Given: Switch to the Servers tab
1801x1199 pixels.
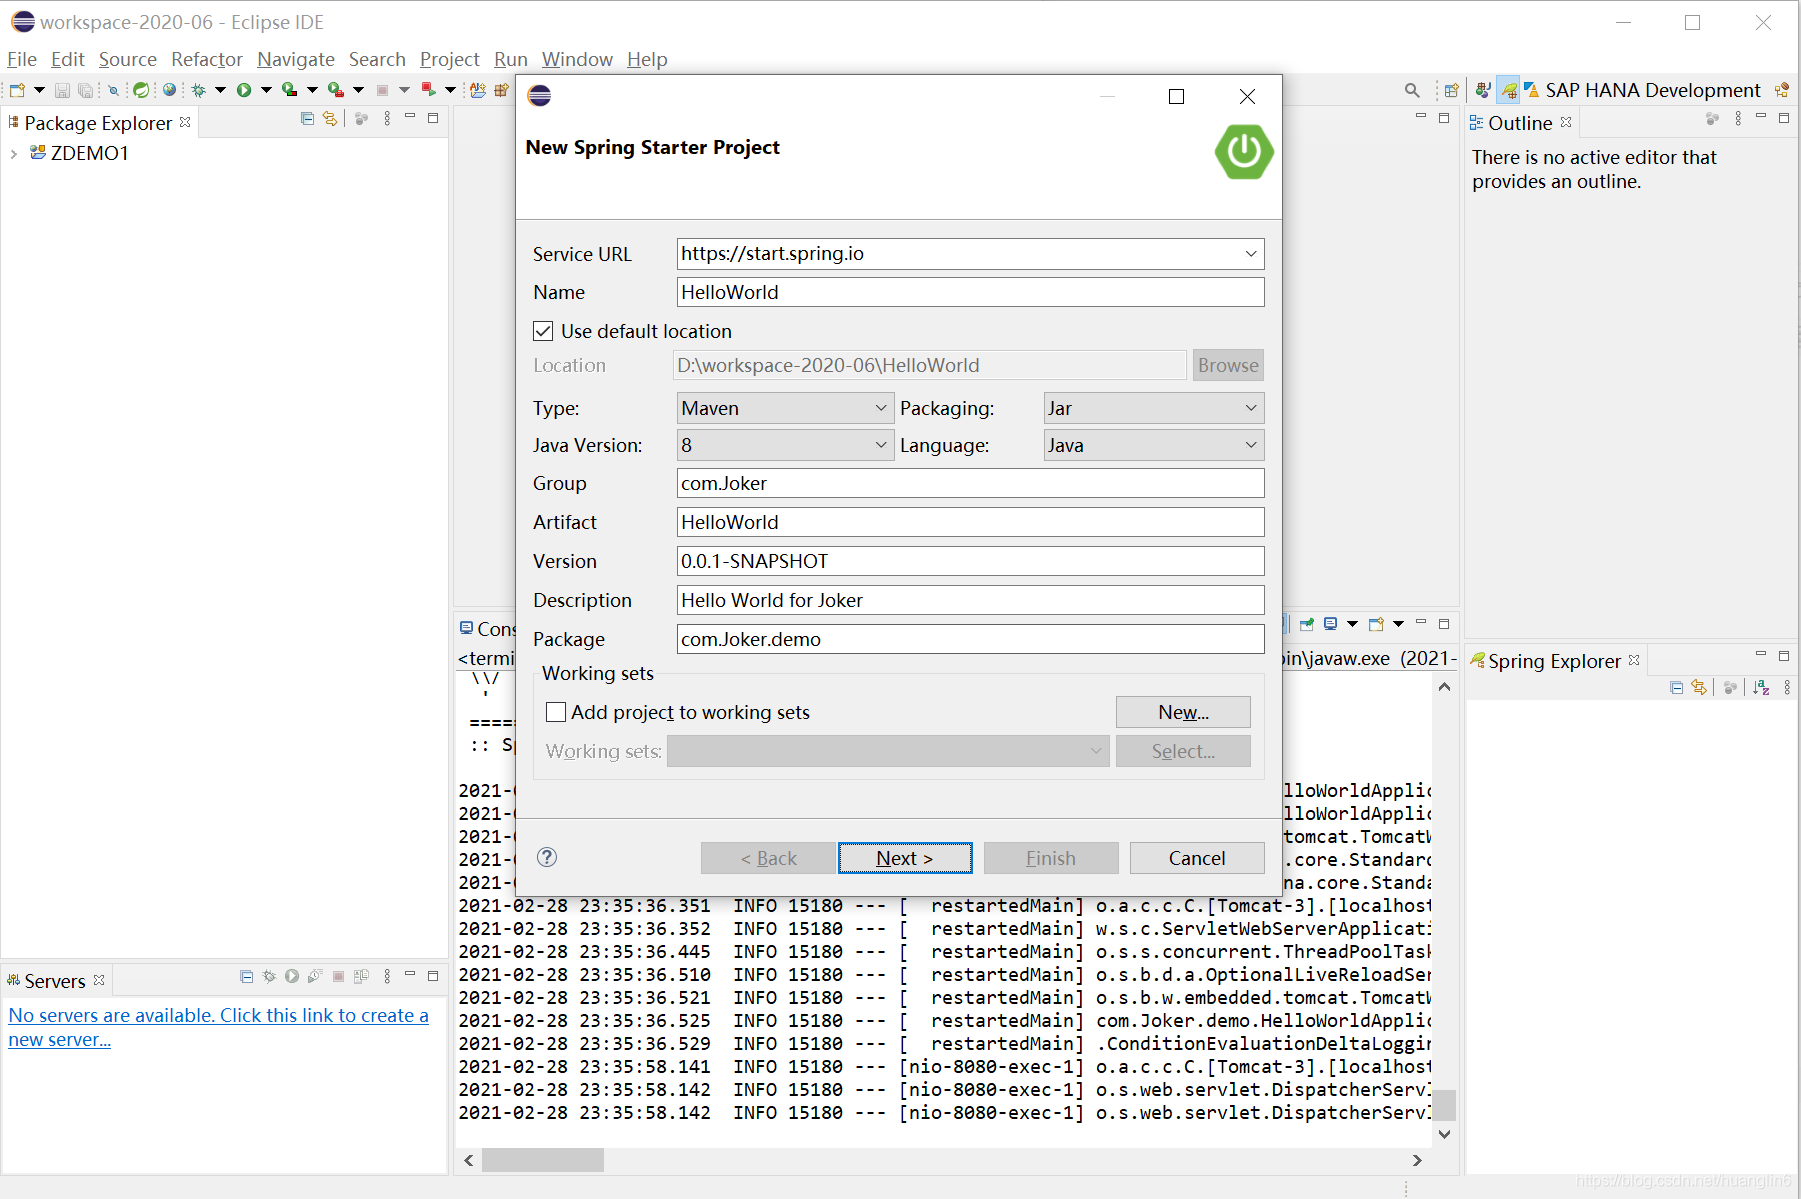Looking at the screenshot, I should (x=54, y=980).
